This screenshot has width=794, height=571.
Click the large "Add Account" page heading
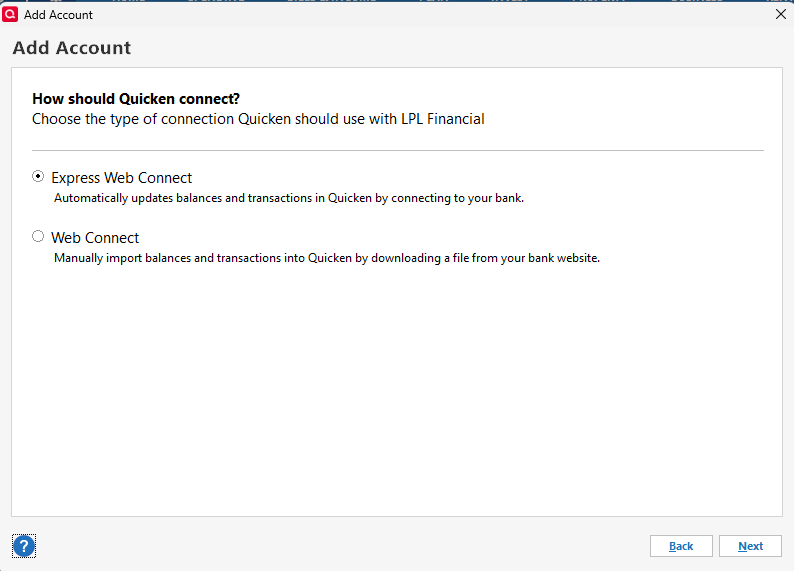point(71,48)
